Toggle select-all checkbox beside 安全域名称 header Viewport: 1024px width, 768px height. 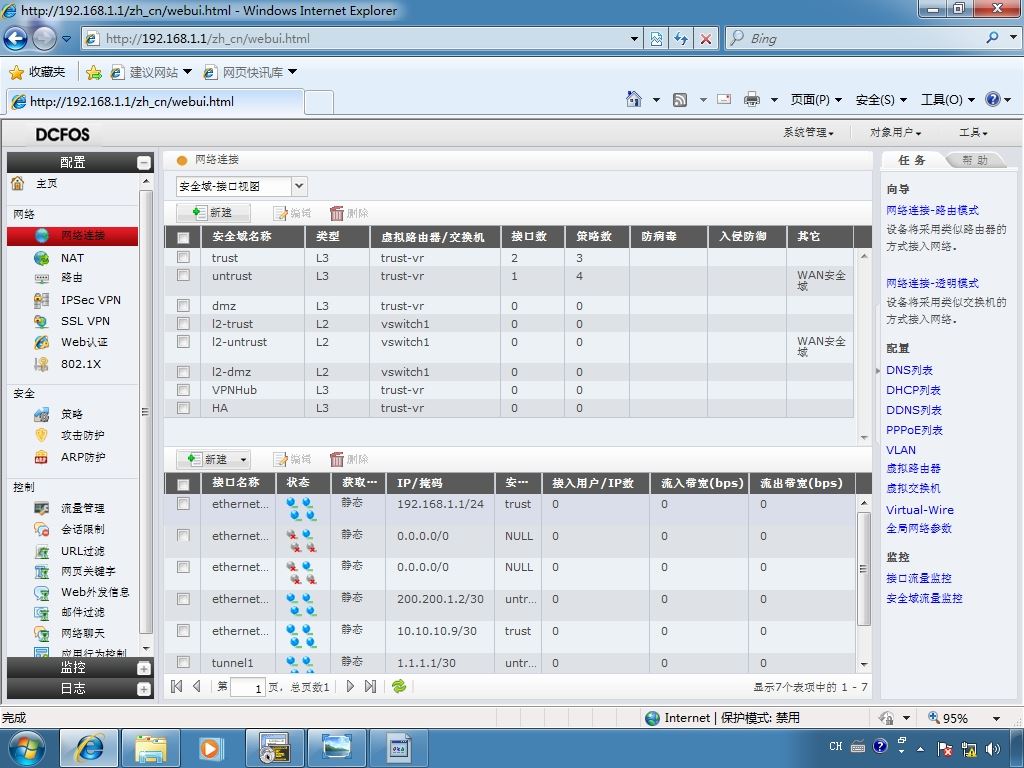(x=184, y=238)
